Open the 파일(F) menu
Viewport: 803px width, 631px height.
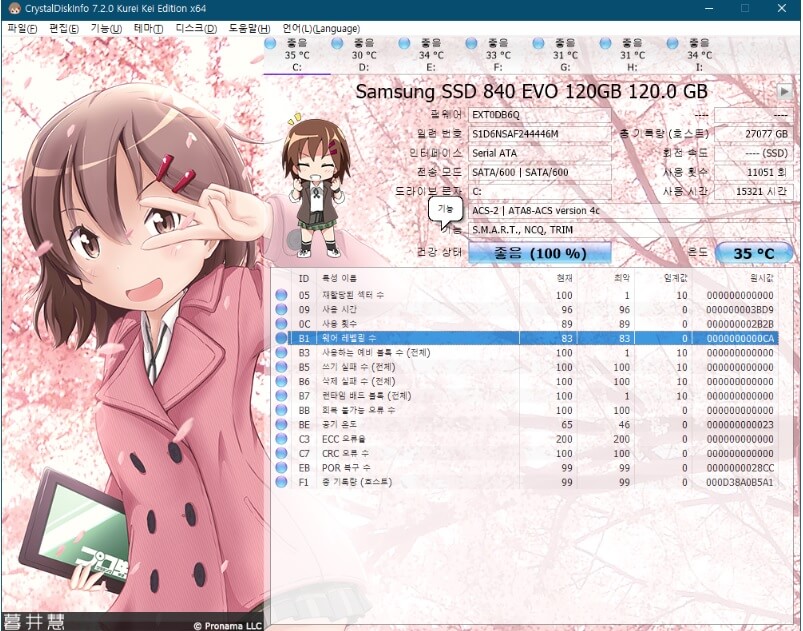point(22,29)
